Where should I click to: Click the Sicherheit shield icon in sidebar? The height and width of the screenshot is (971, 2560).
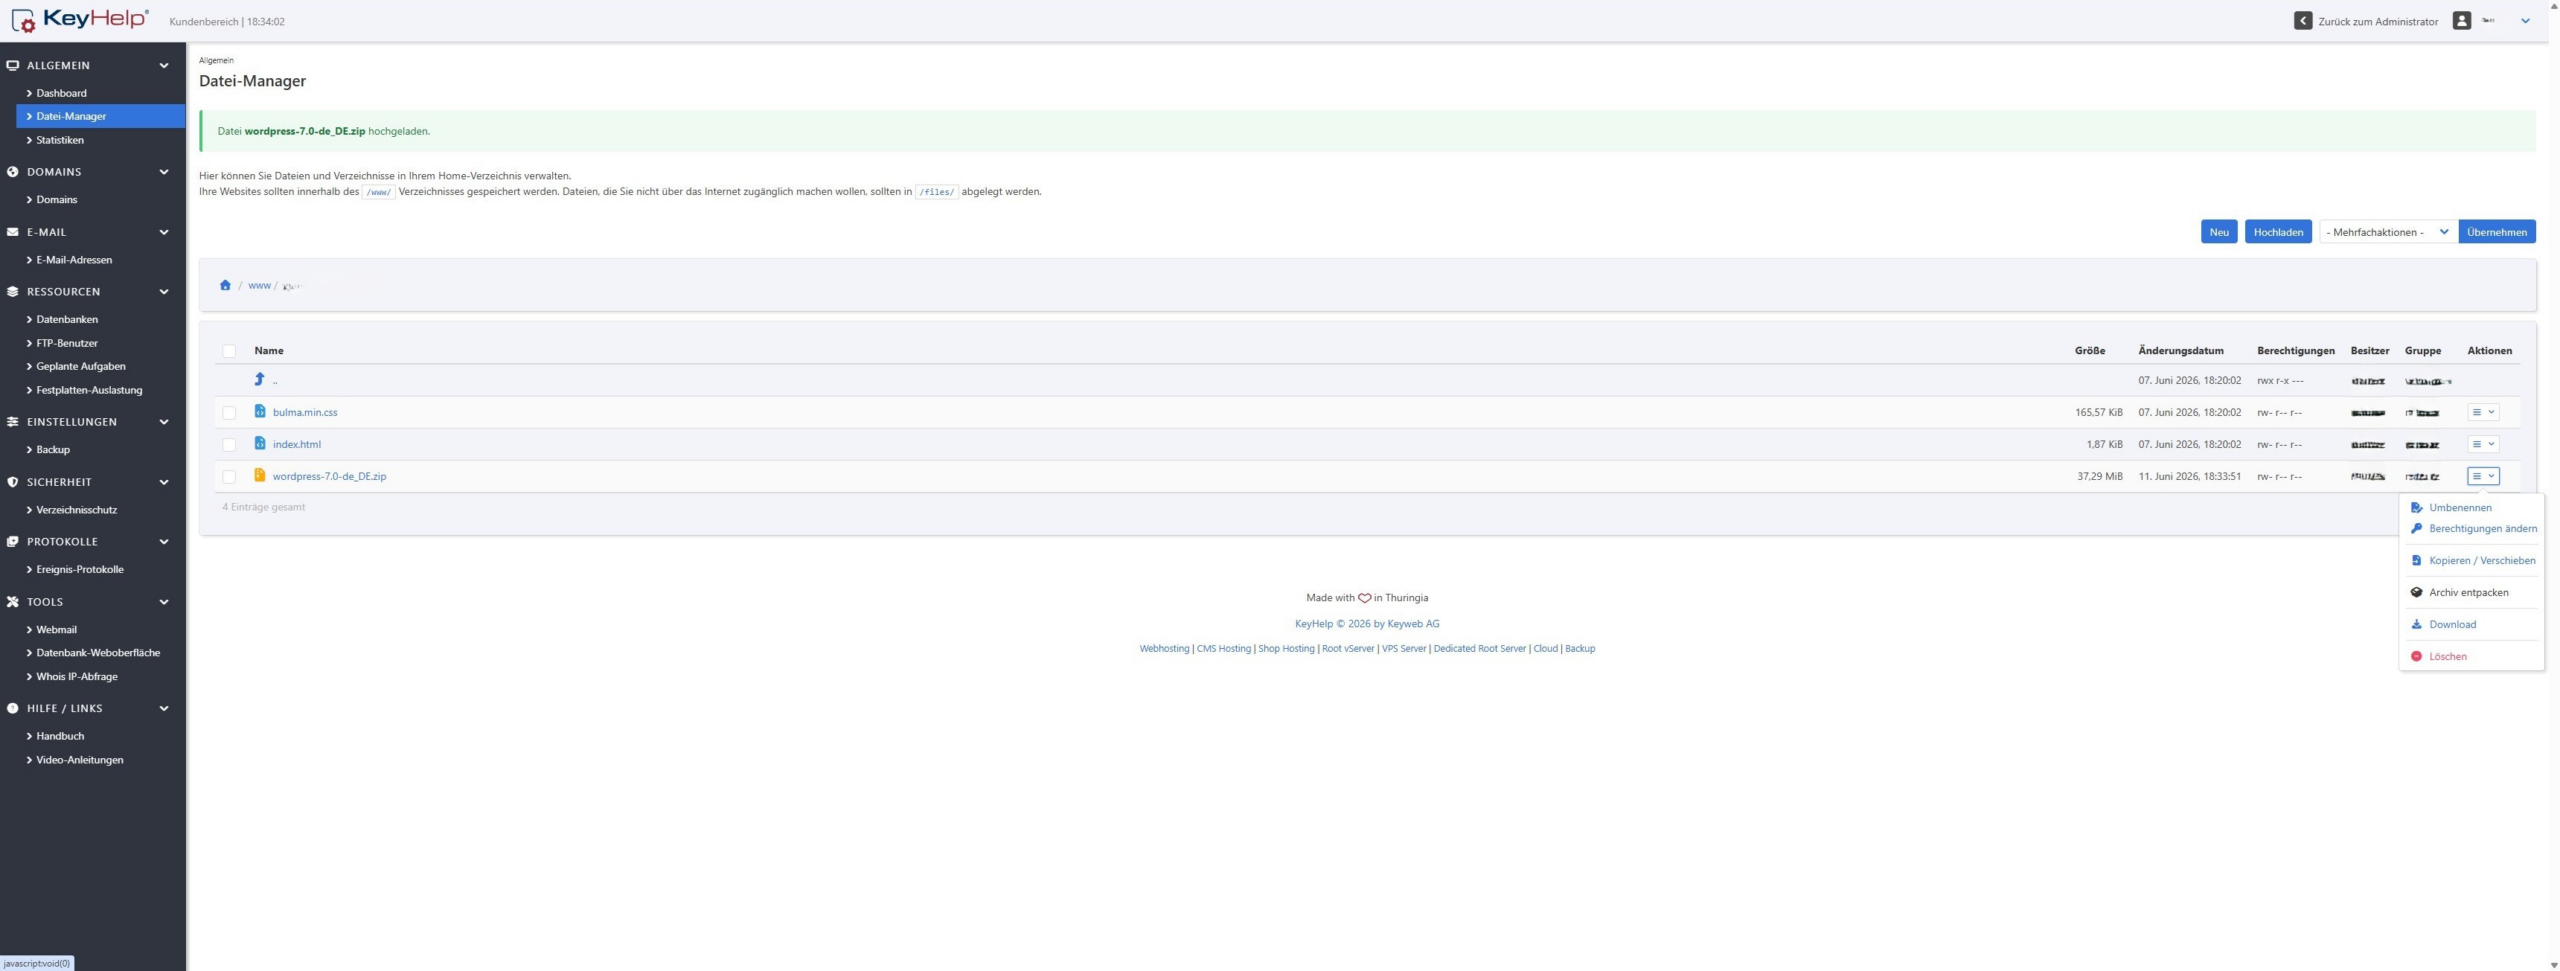13,482
